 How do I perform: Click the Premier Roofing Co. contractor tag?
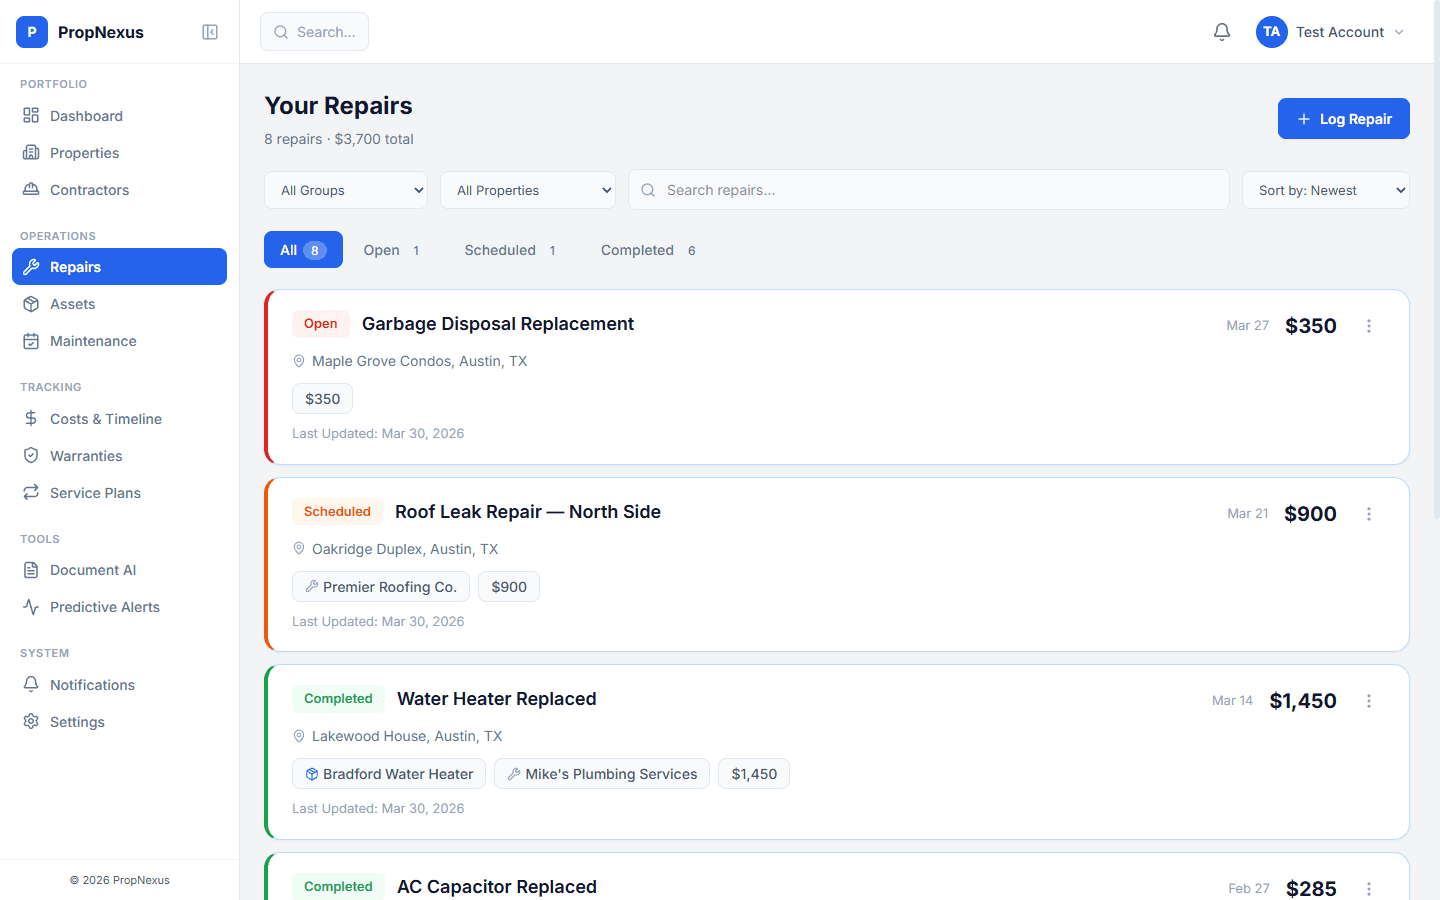(381, 587)
